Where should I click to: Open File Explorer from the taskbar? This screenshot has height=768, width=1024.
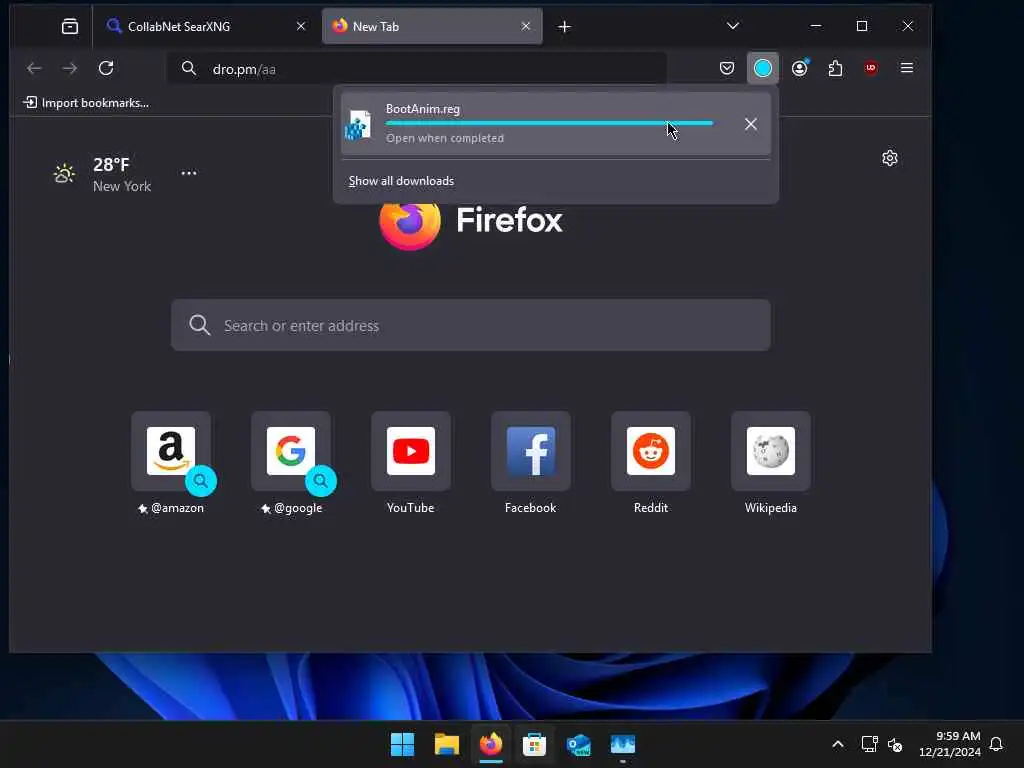(447, 744)
